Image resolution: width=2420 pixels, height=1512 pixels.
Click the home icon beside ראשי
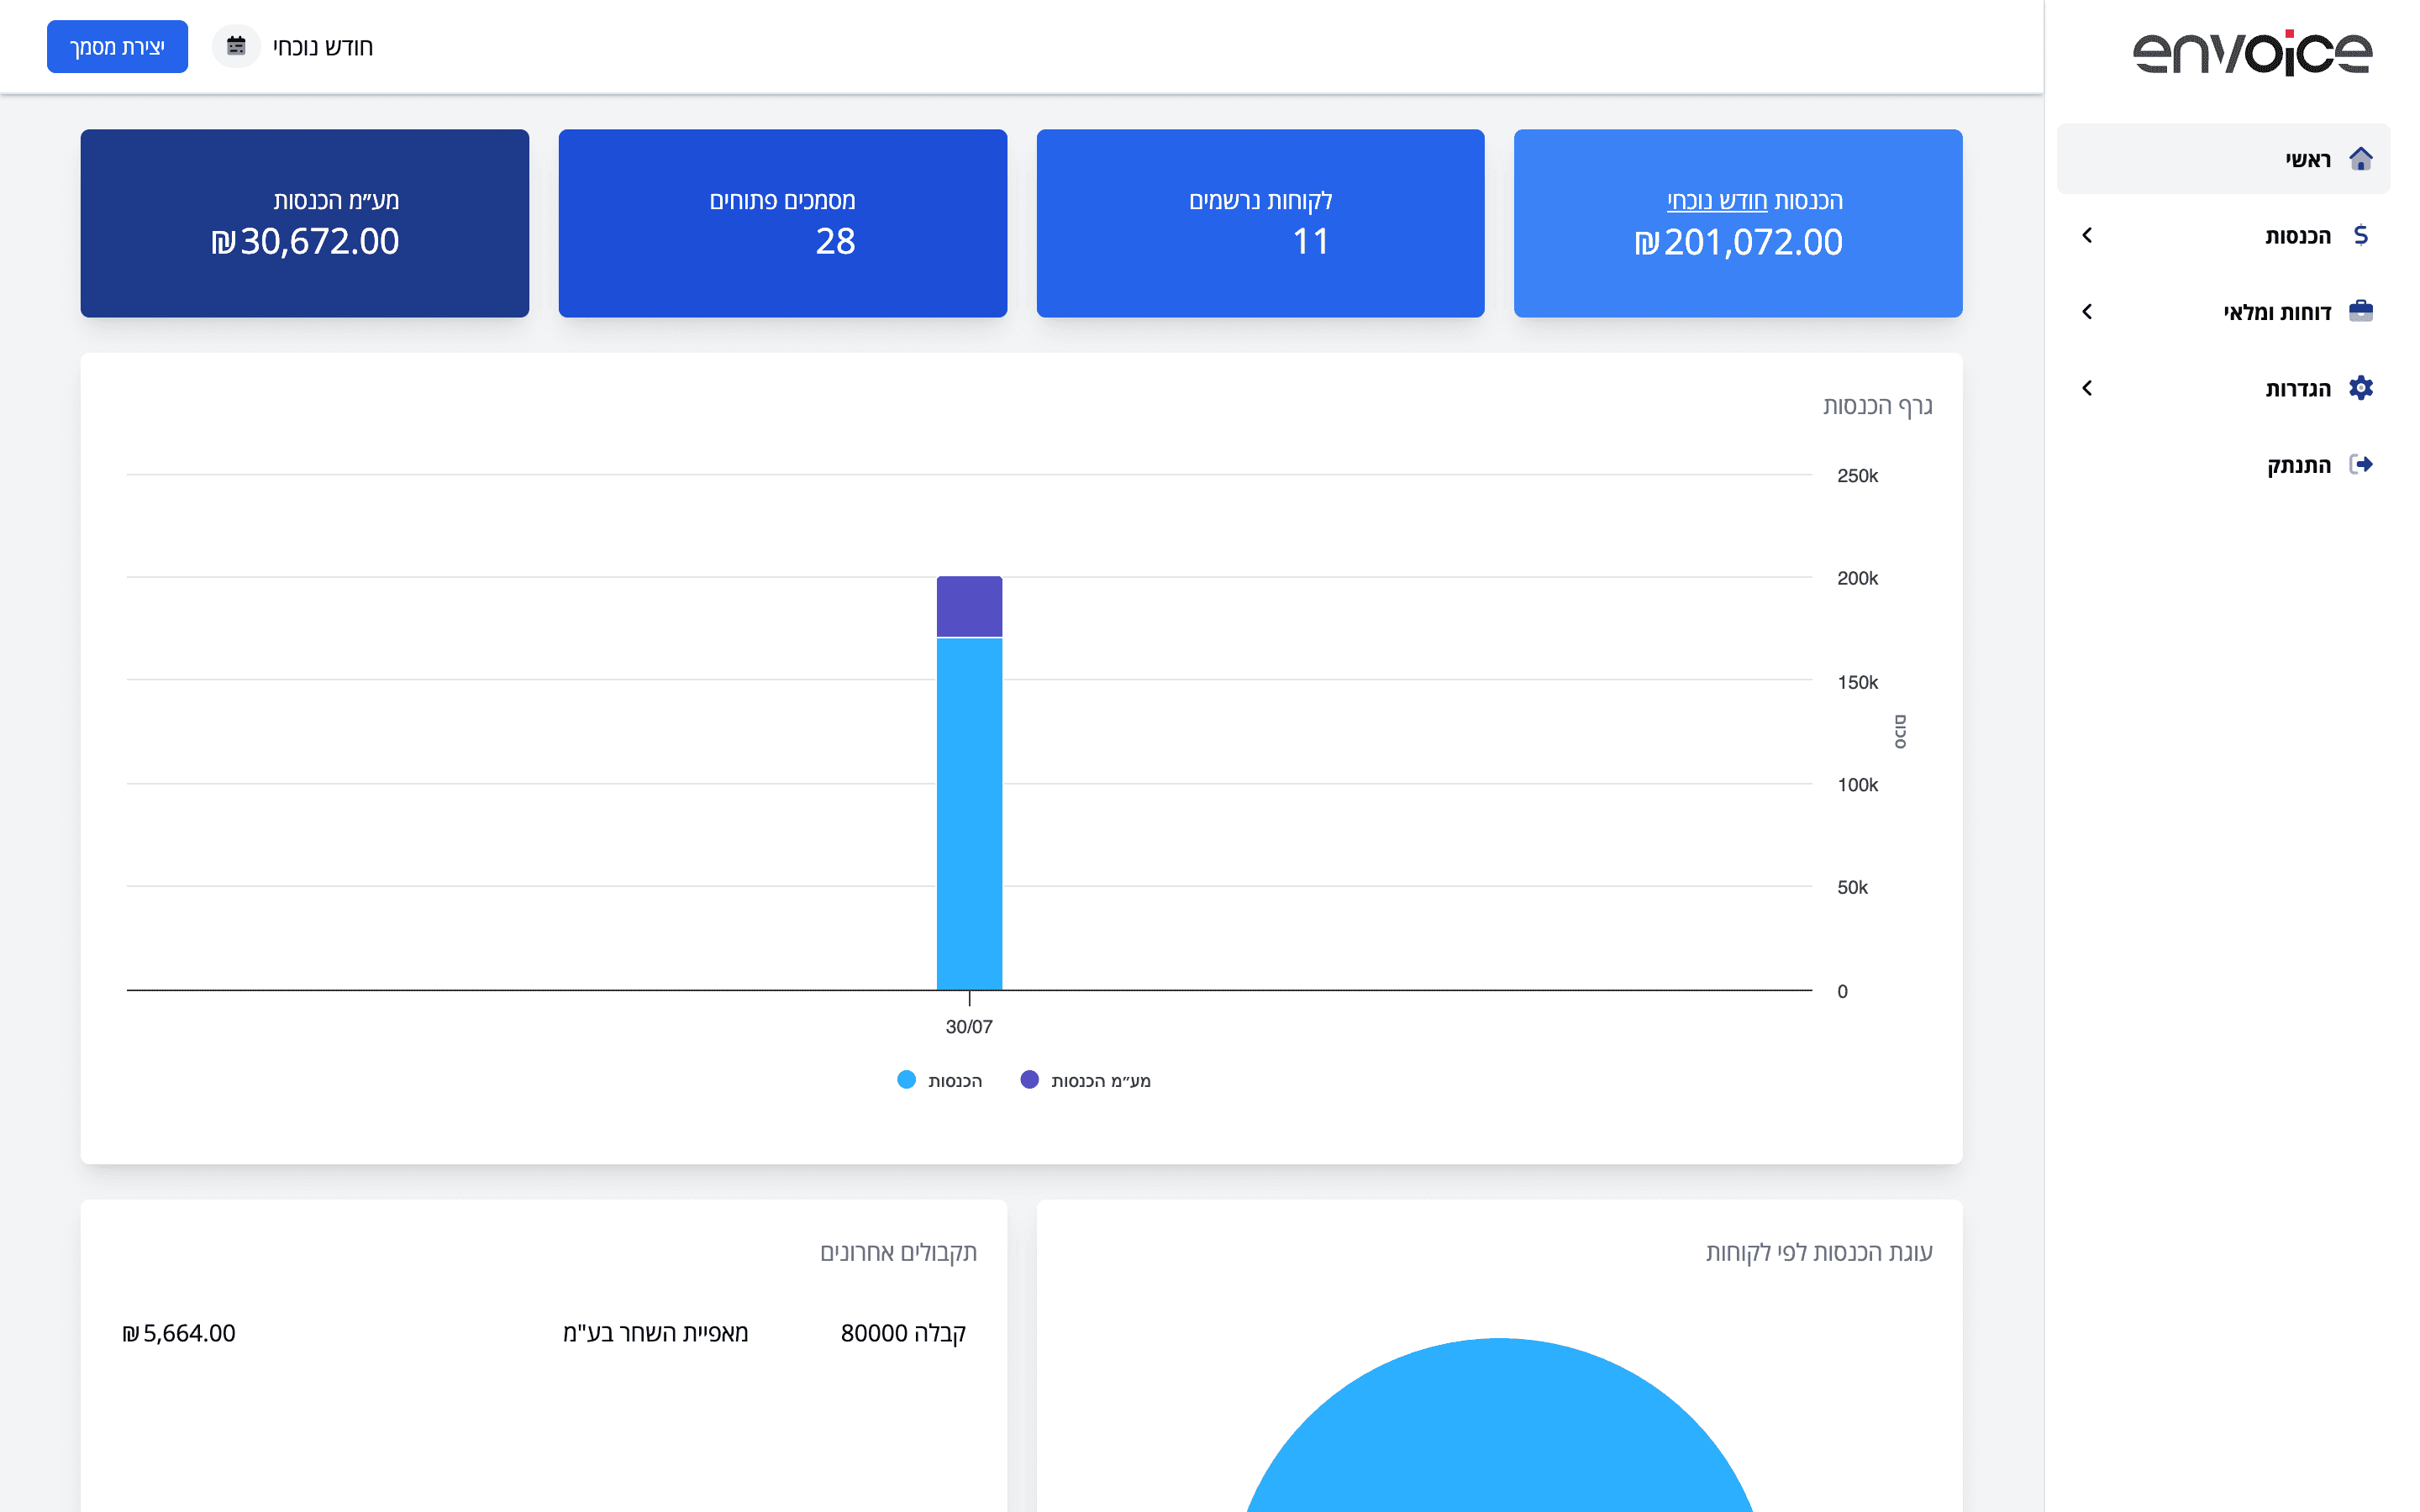(2360, 159)
